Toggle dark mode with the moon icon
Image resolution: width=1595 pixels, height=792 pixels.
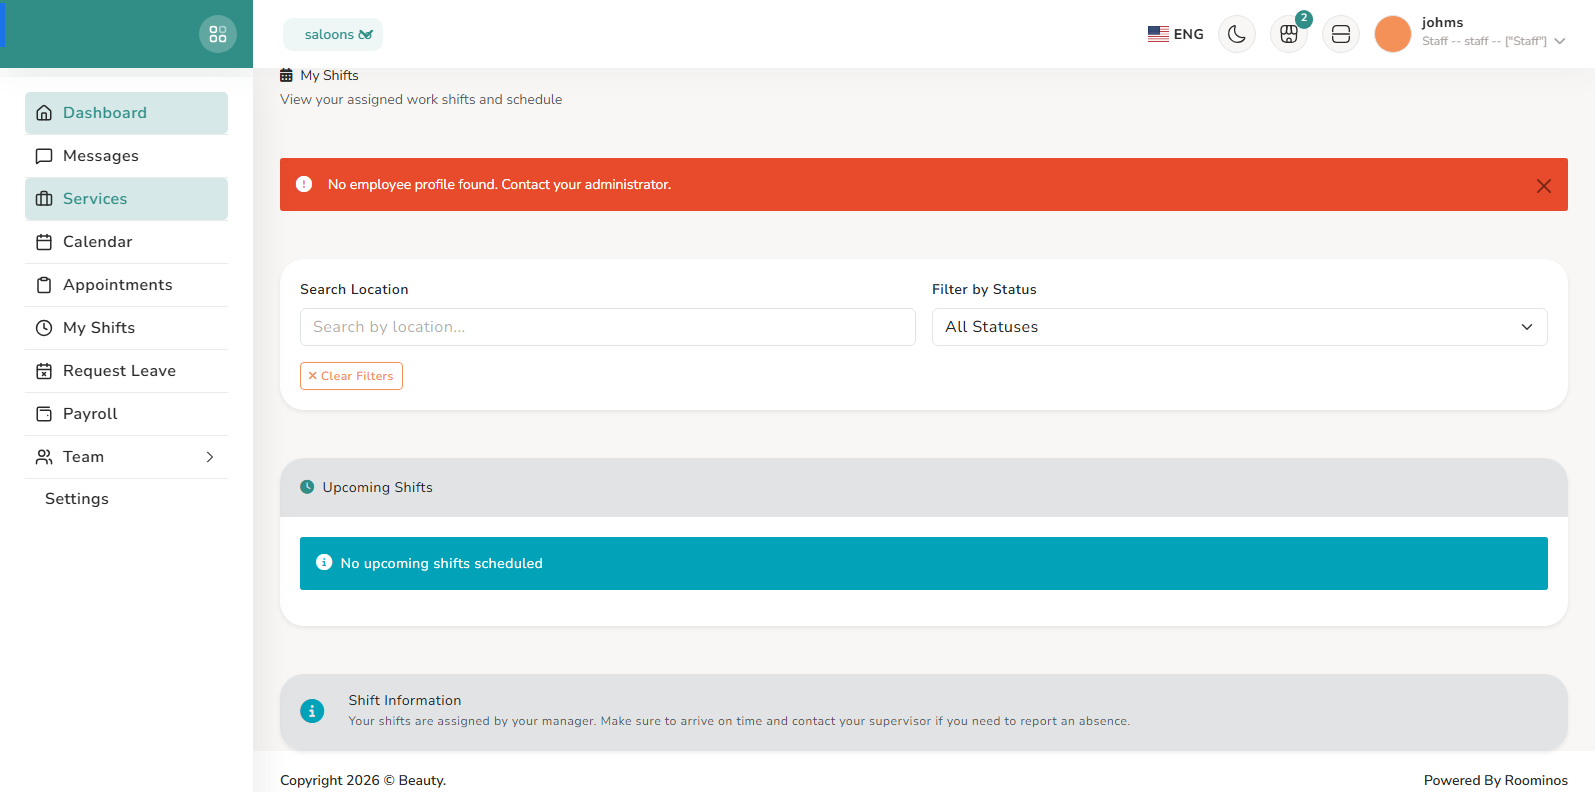[1237, 34]
